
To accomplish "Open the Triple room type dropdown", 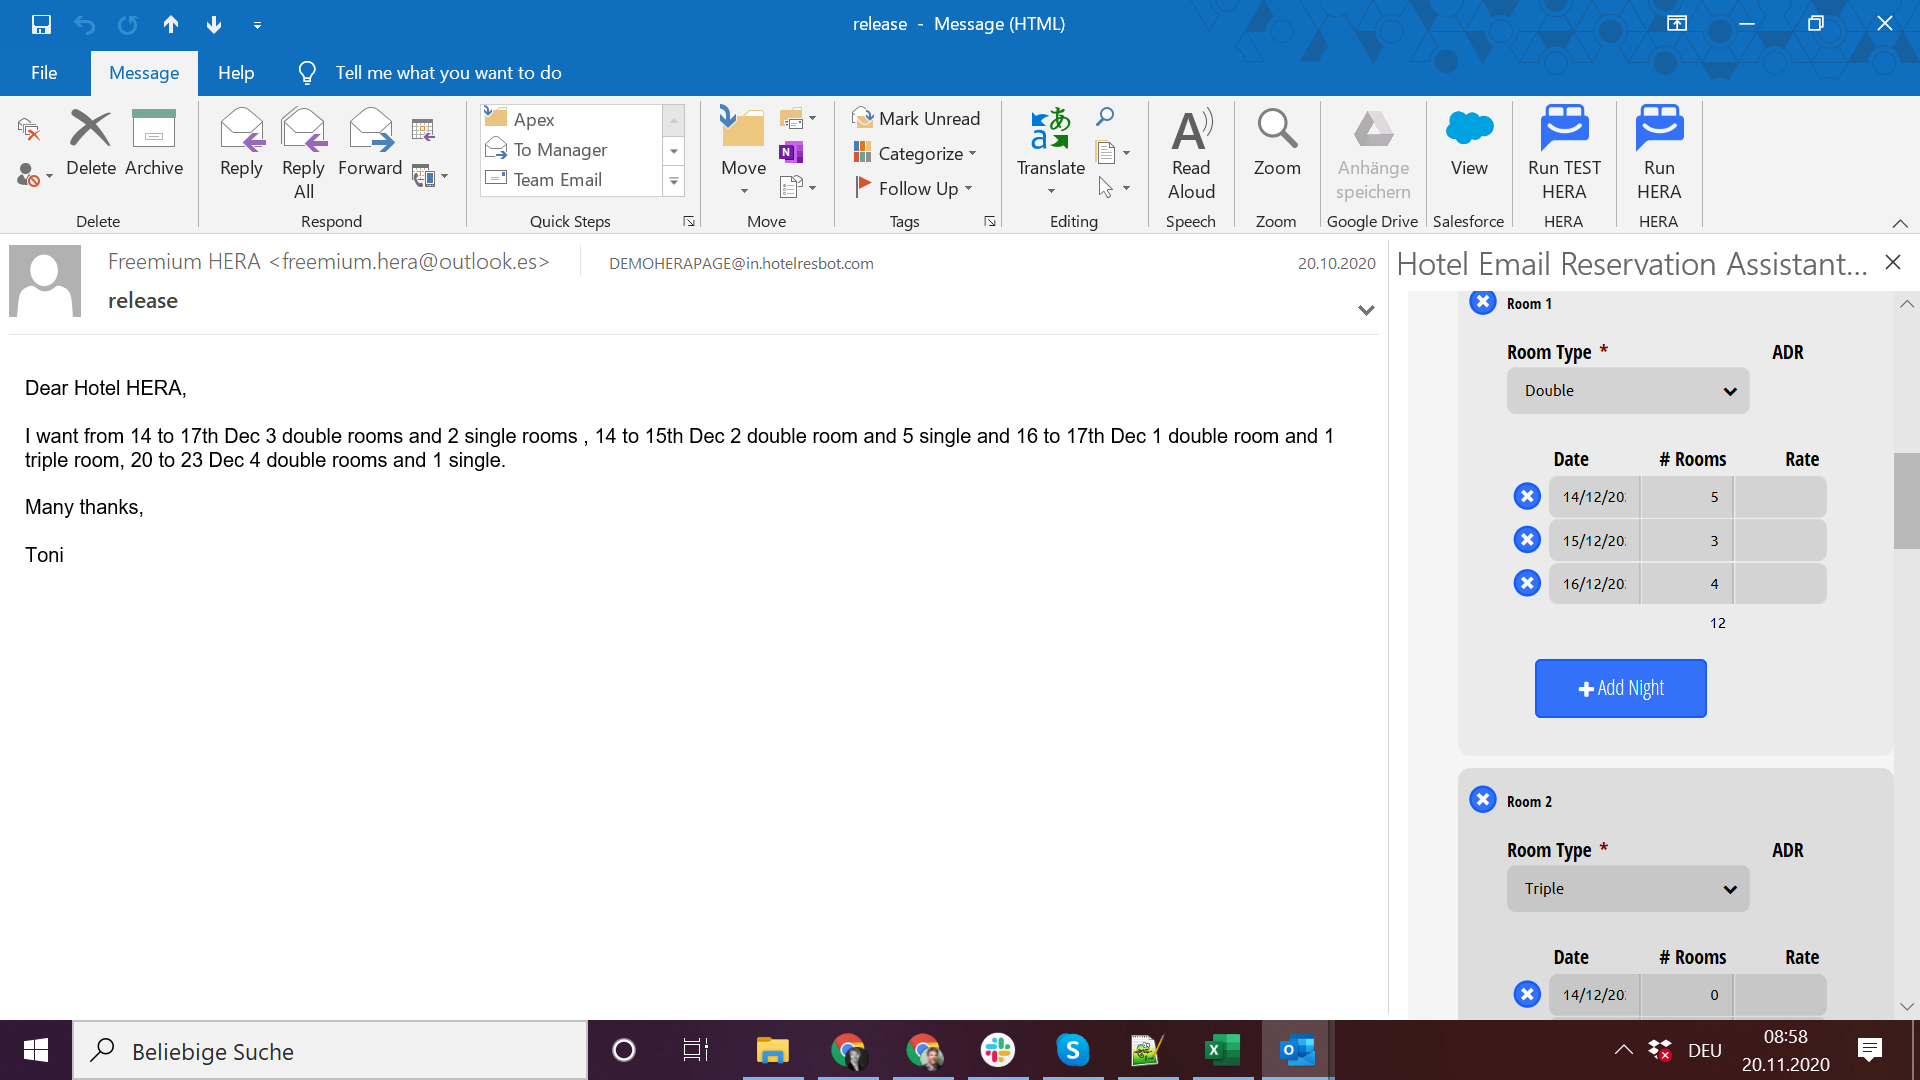I will pyautogui.click(x=1627, y=889).
